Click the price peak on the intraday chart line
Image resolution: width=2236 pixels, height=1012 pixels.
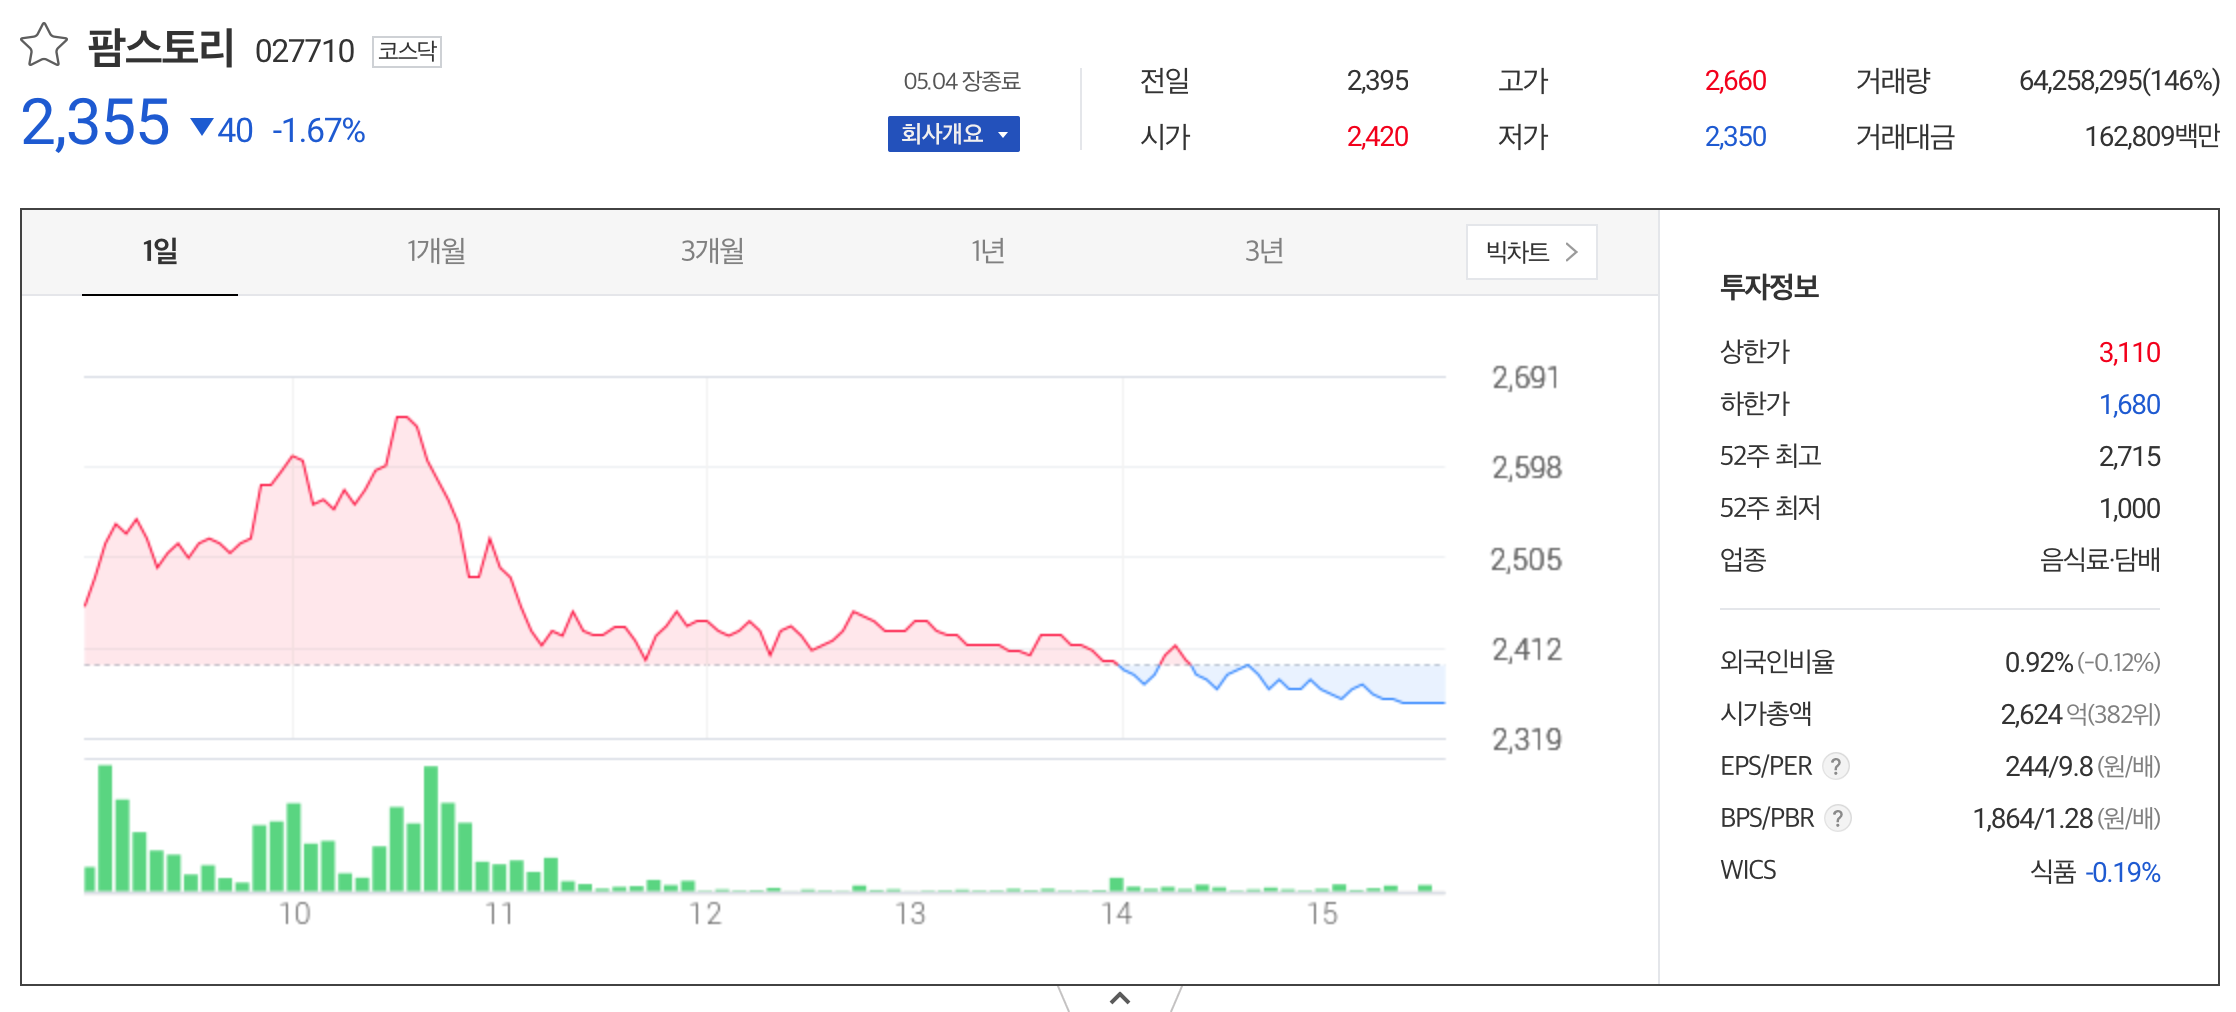[x=403, y=417]
